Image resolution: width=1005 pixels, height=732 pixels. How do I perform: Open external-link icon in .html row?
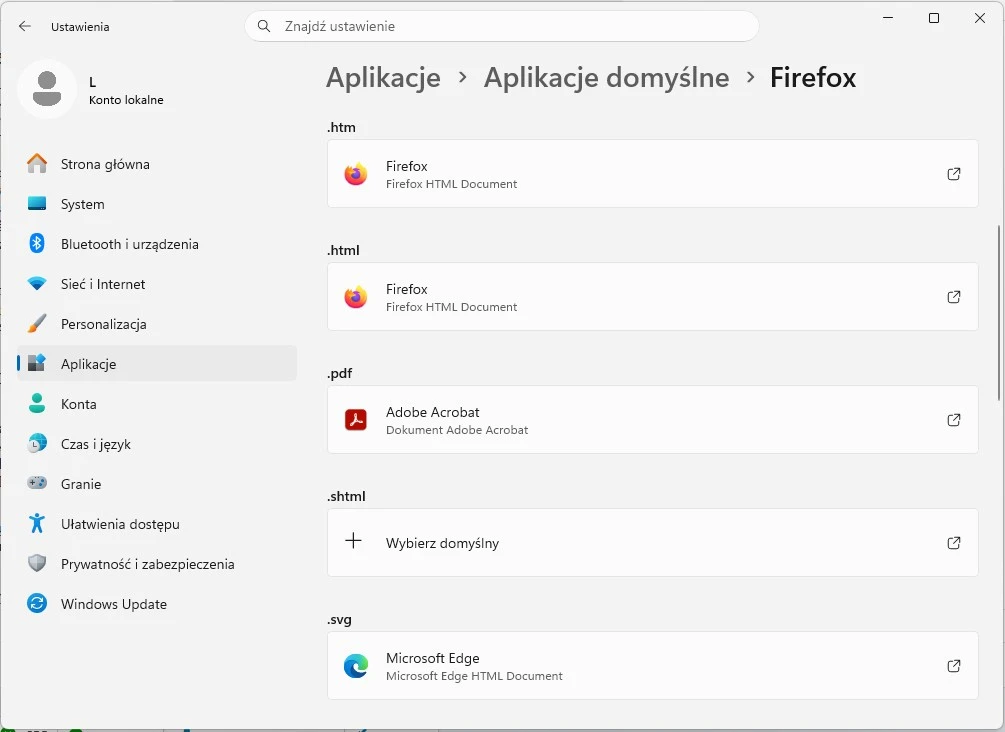(x=954, y=297)
